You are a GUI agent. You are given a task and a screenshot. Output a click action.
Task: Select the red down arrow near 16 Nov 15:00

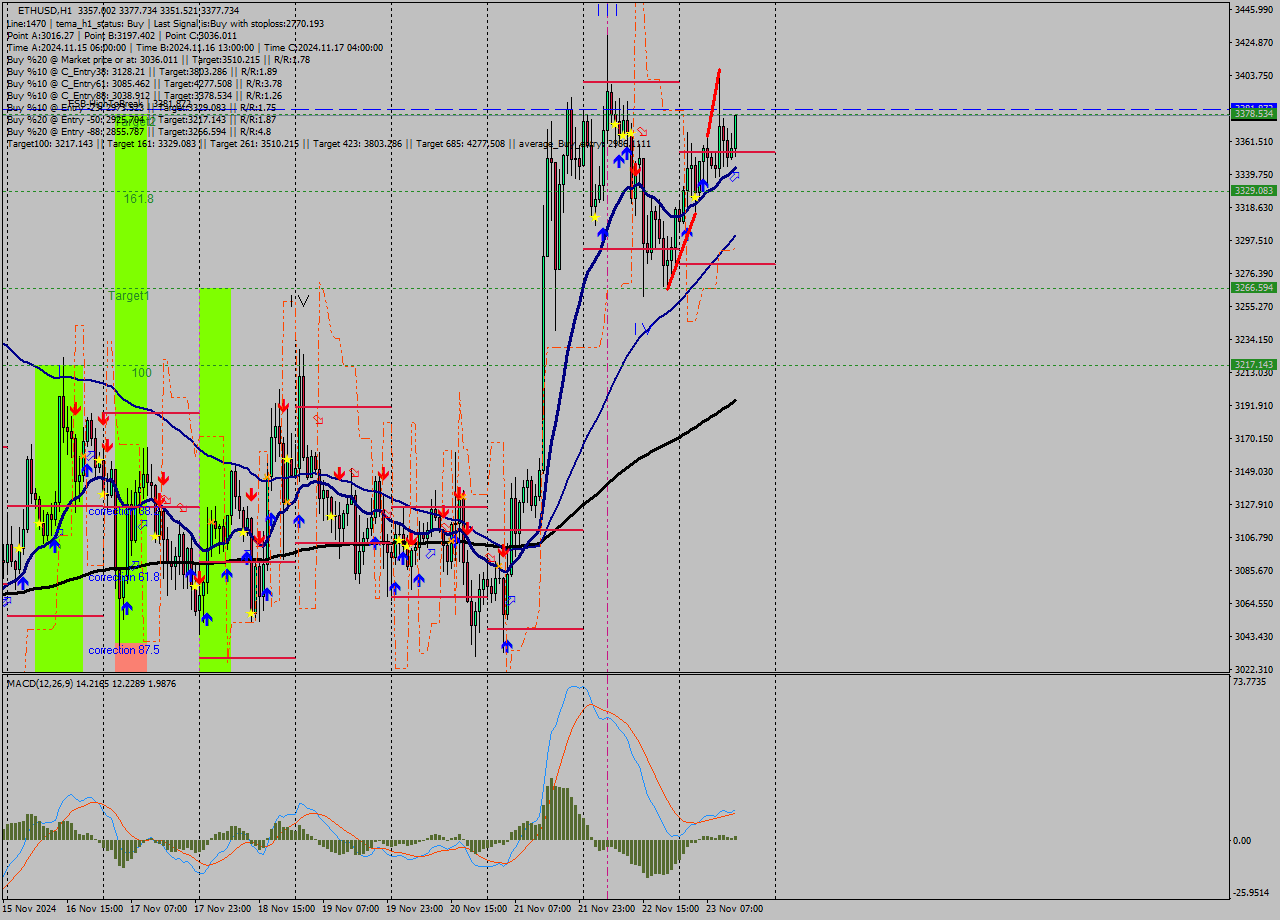click(76, 408)
